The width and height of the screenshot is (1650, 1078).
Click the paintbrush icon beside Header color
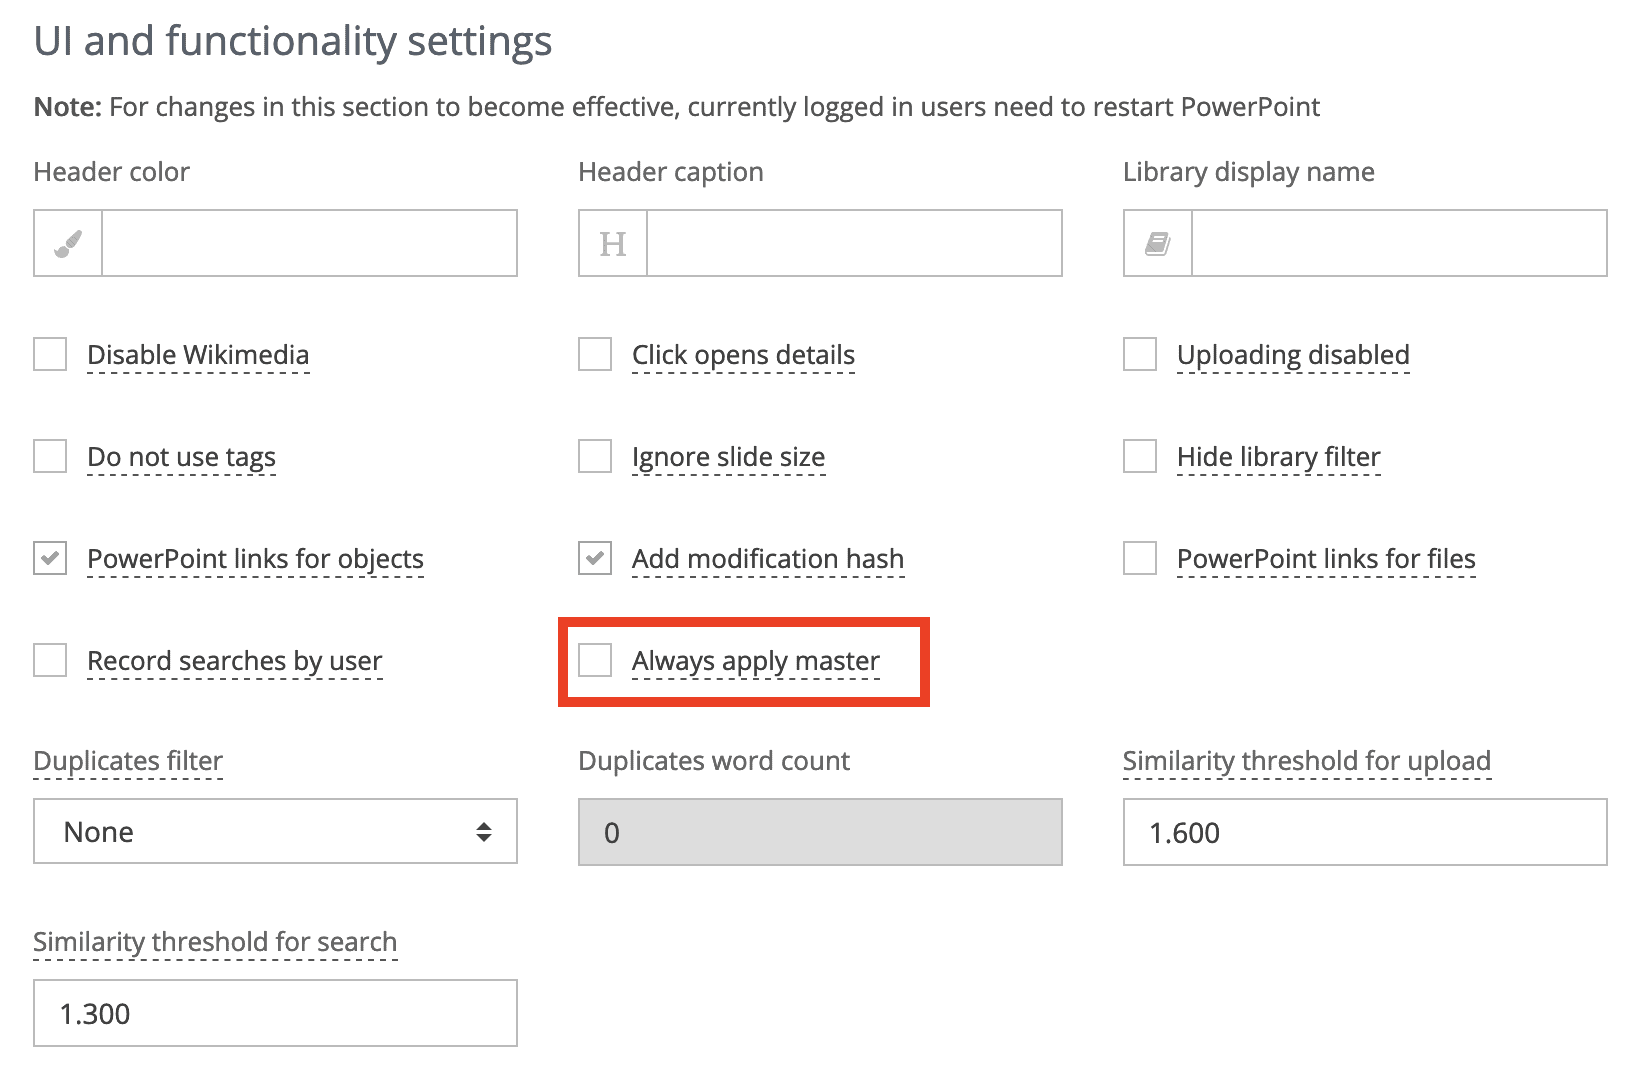pyautogui.click(x=68, y=243)
